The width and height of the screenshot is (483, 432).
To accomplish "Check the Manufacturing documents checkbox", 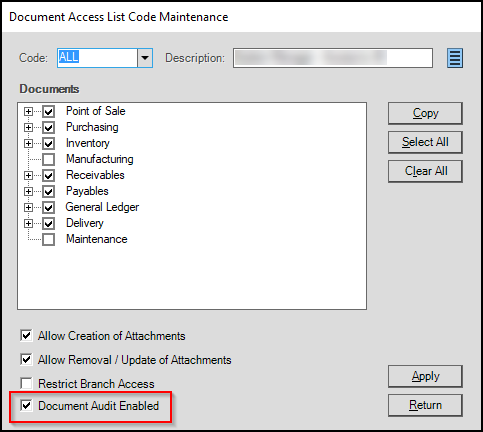I will (x=49, y=159).
